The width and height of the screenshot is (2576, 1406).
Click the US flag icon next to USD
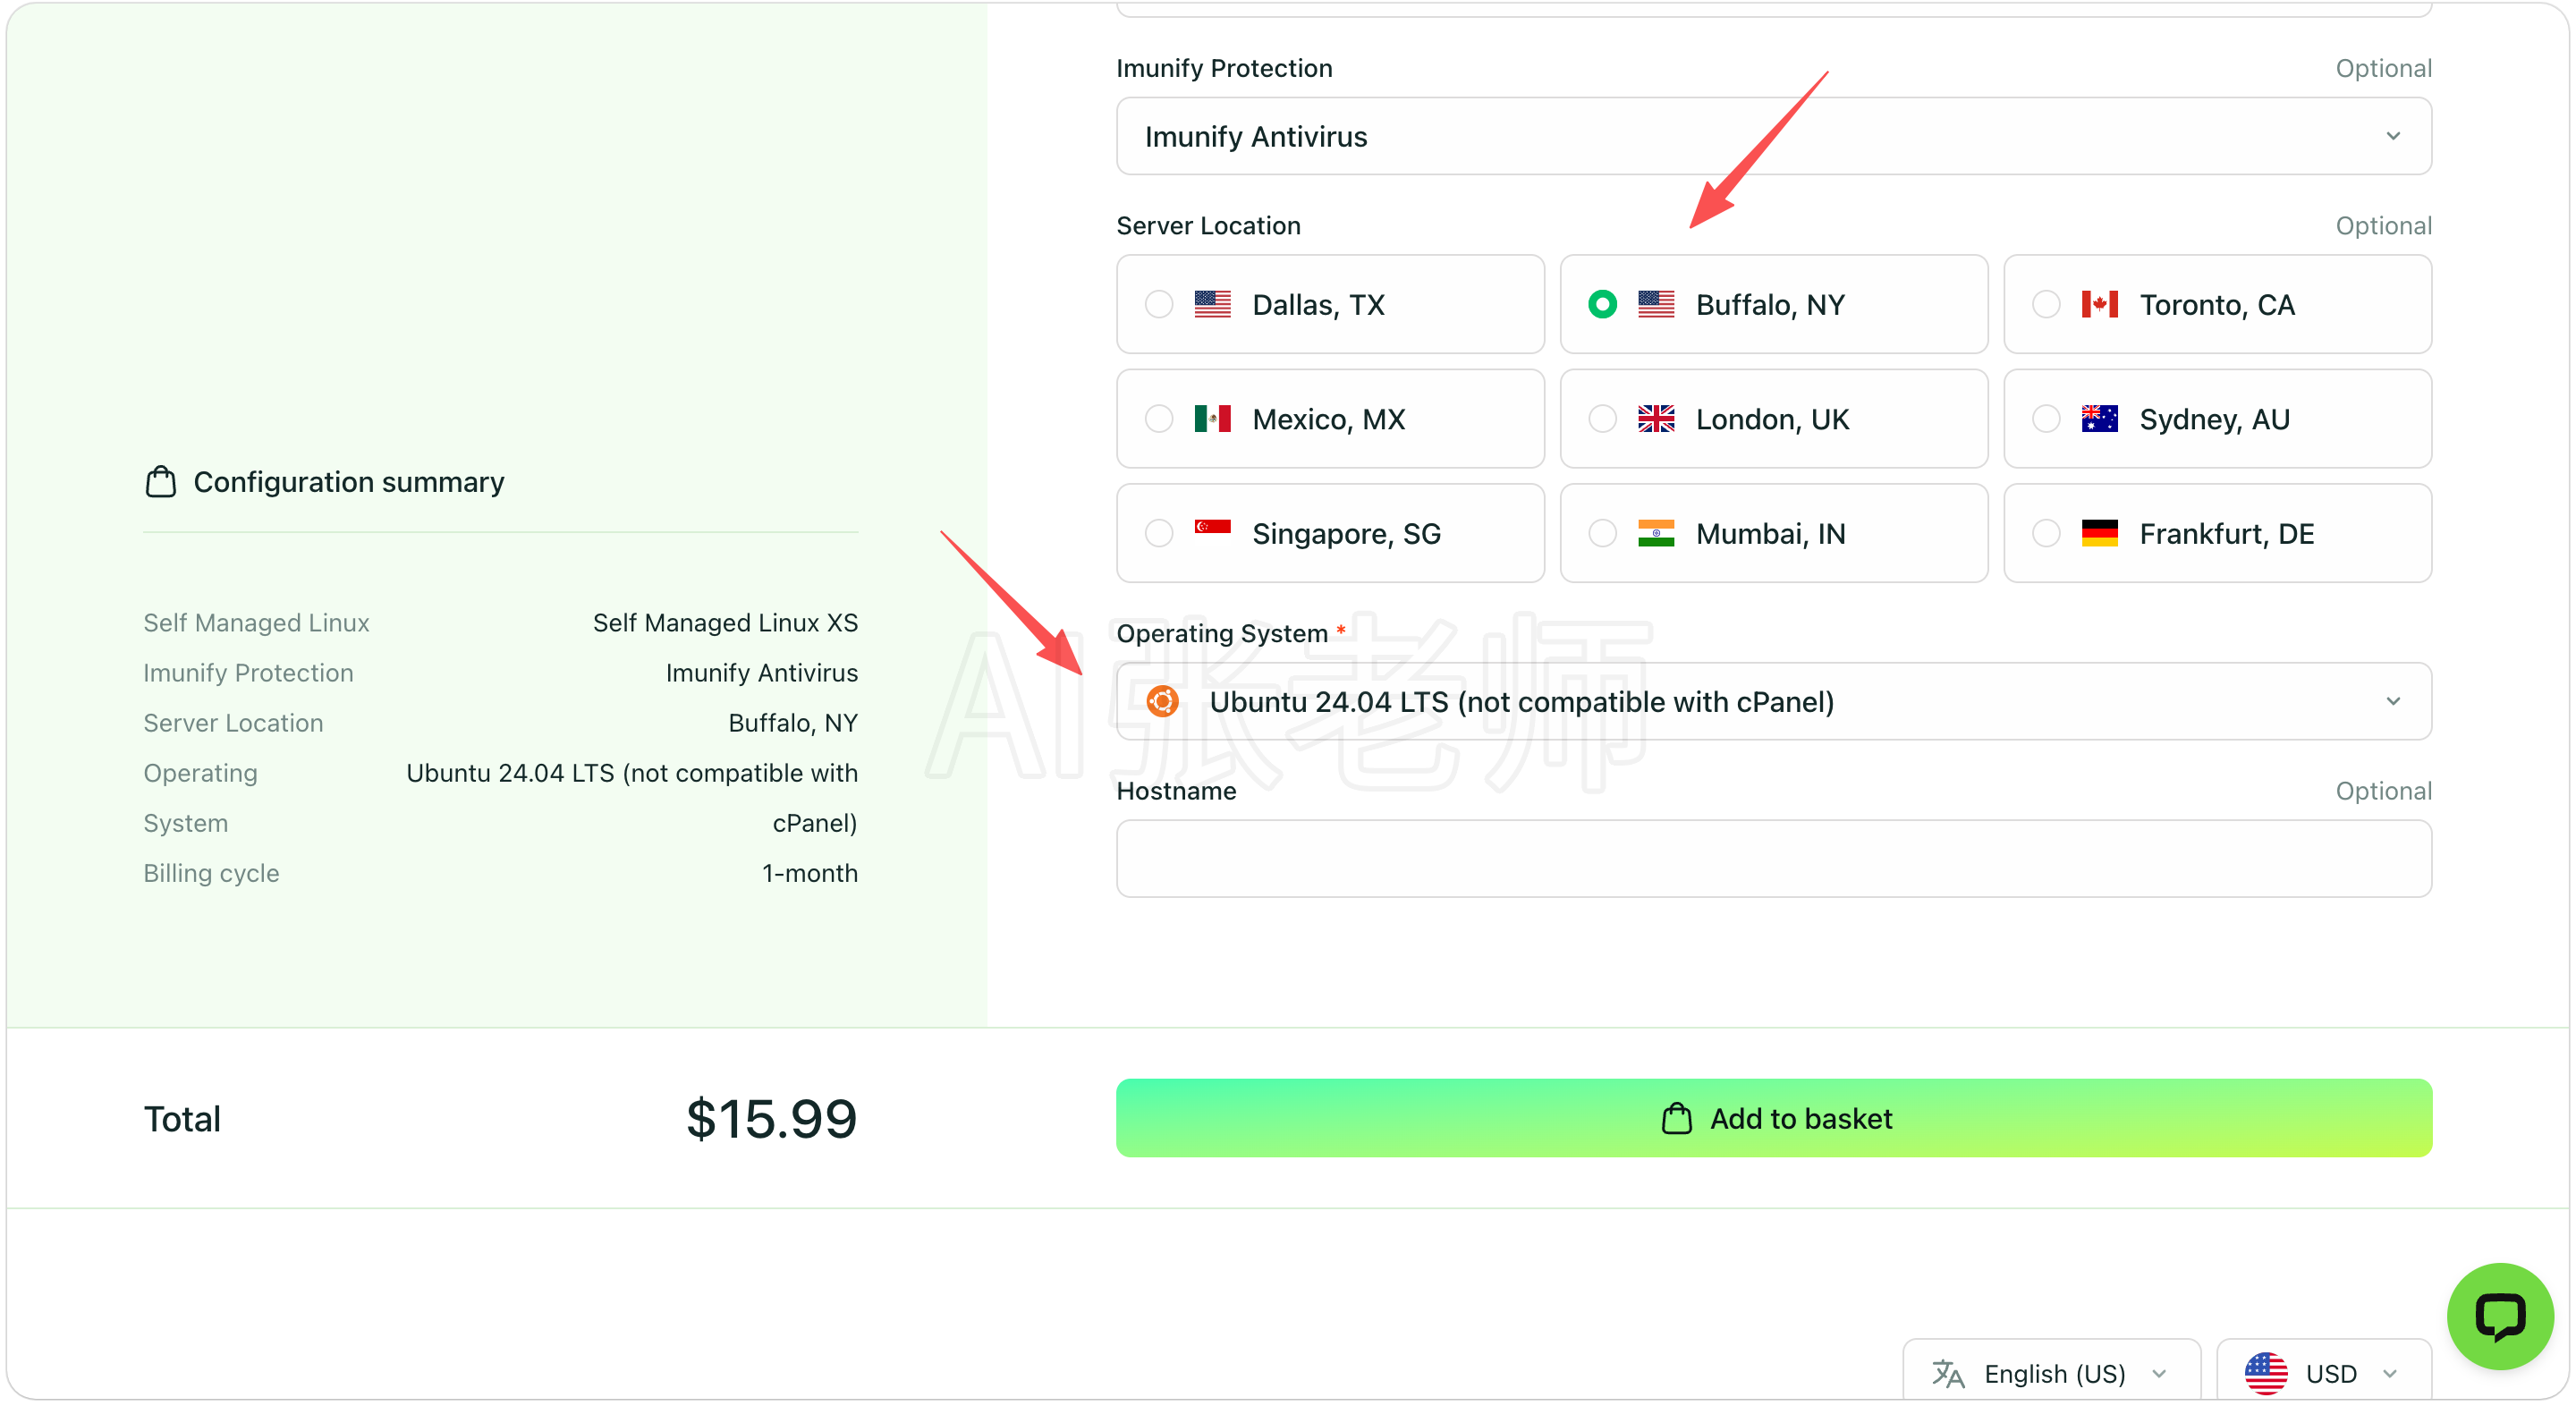tap(2266, 1373)
